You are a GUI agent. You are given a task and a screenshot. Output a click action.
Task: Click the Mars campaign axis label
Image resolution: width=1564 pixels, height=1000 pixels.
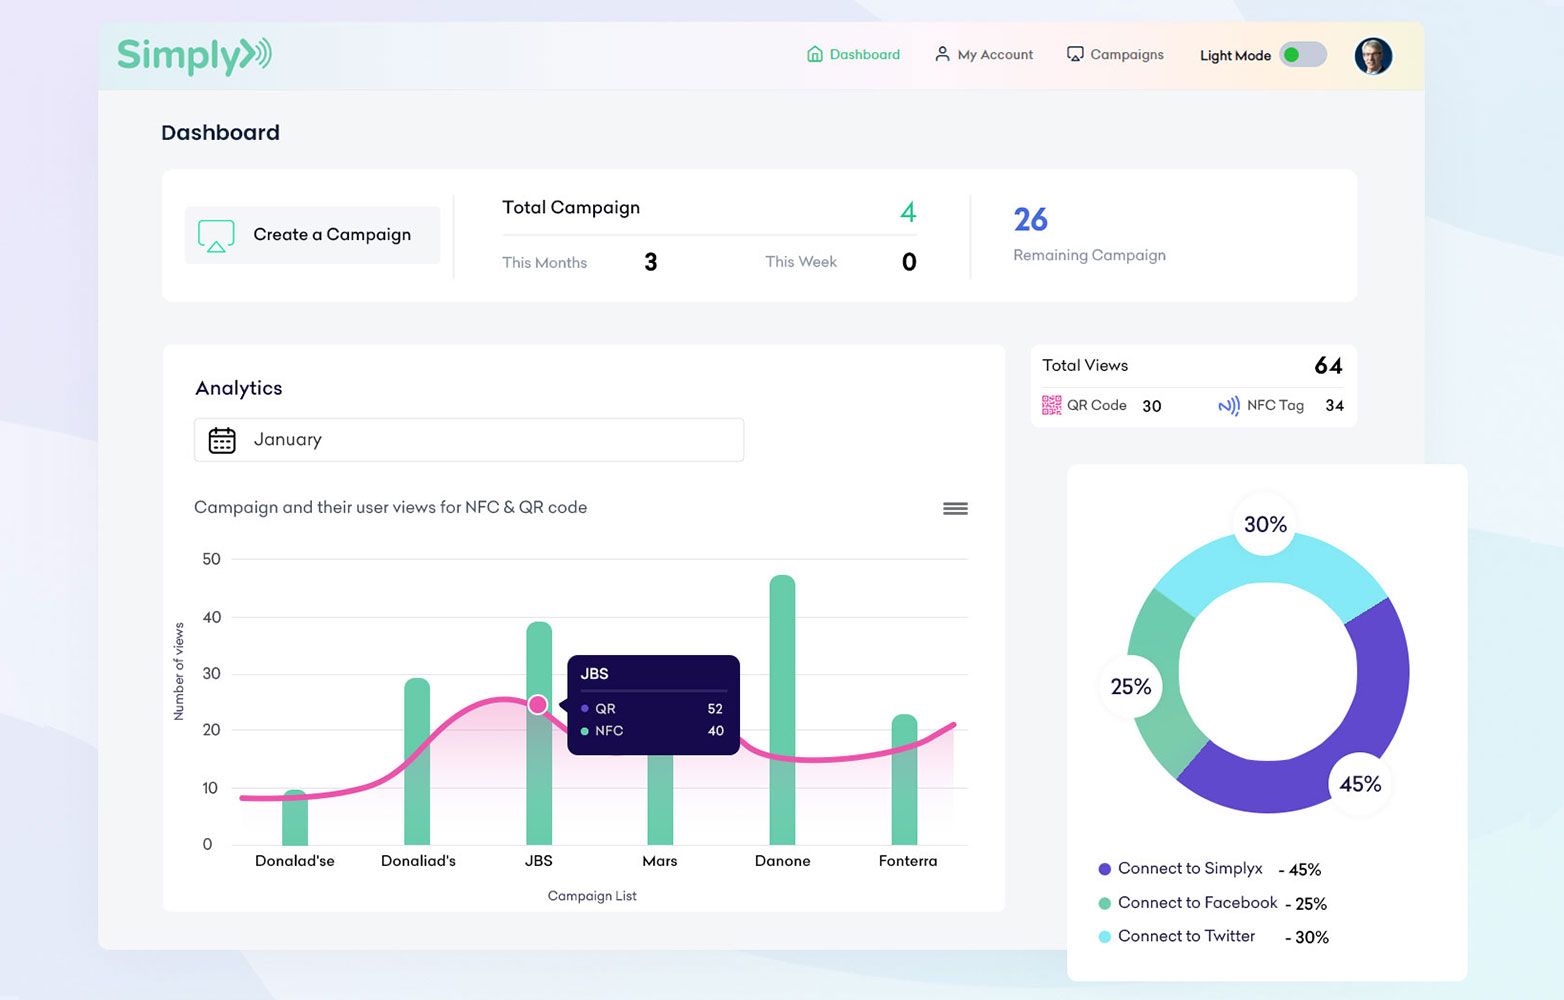660,861
